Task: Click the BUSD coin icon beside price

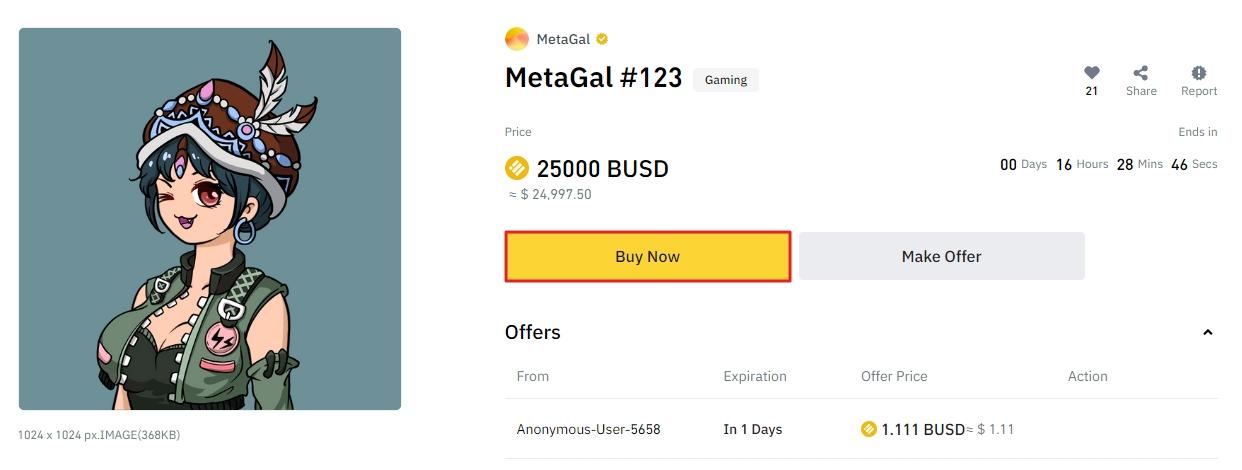Action: click(x=517, y=168)
